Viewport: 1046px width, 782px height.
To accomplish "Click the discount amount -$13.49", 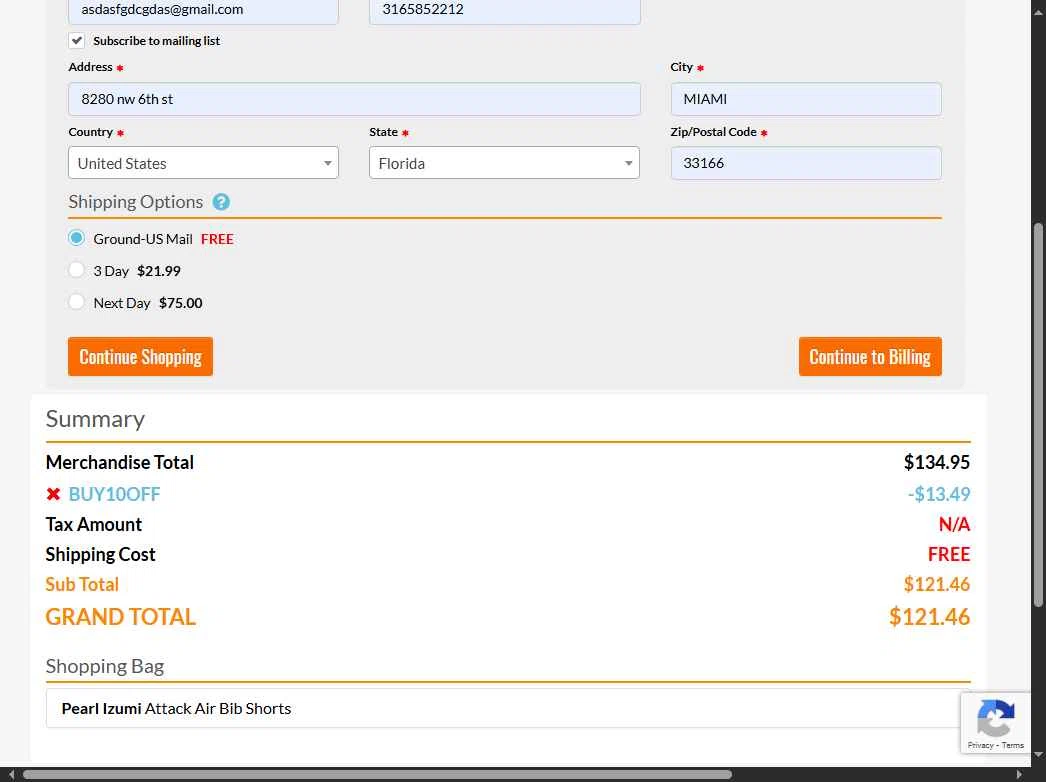I will [x=939, y=494].
